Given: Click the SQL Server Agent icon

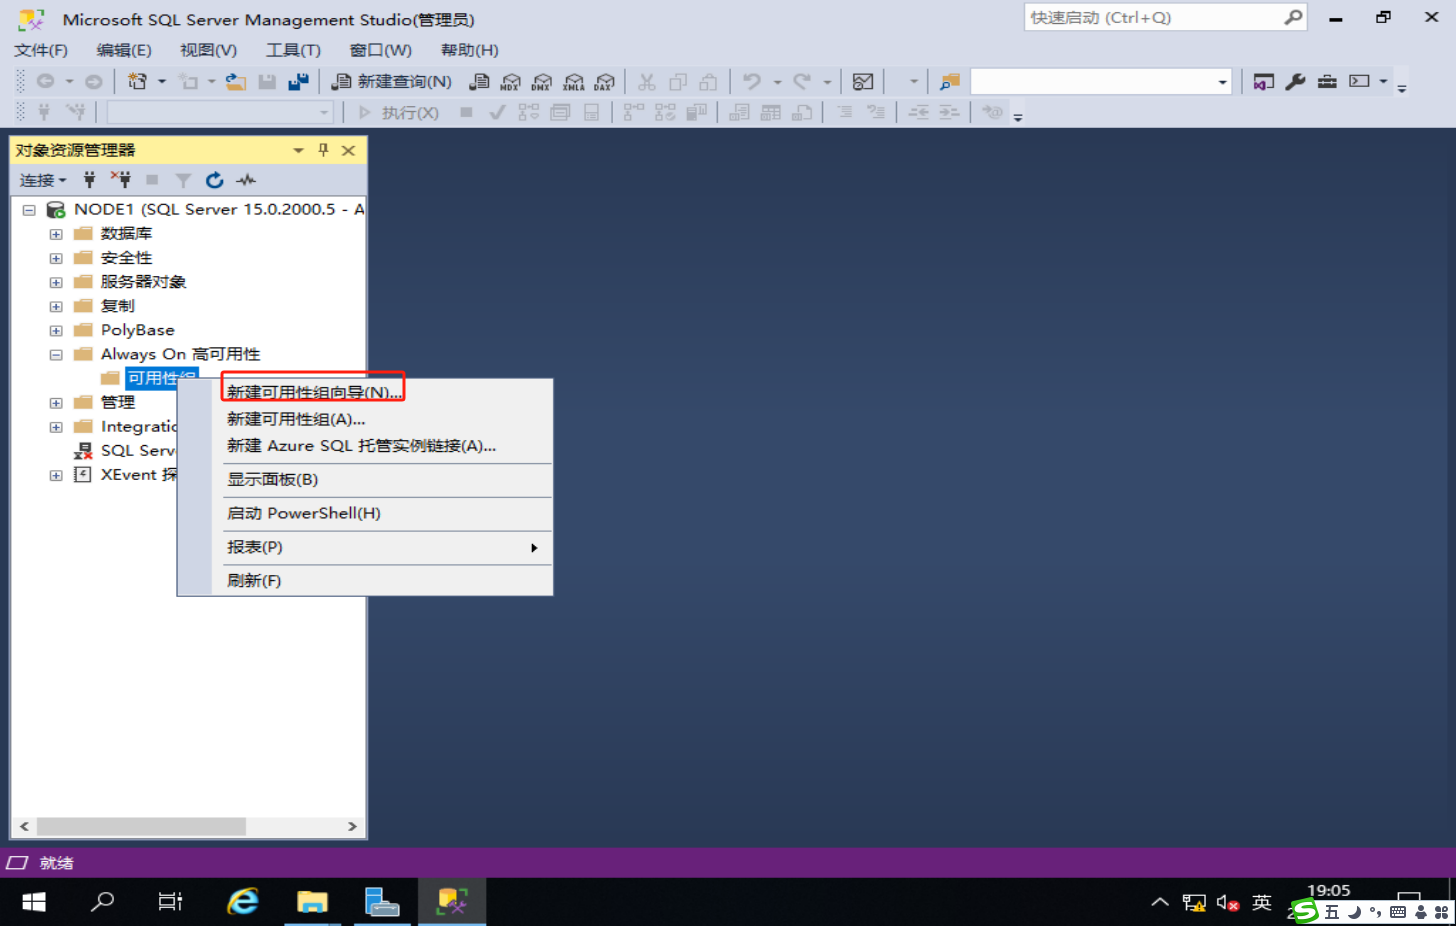Looking at the screenshot, I should point(83,451).
